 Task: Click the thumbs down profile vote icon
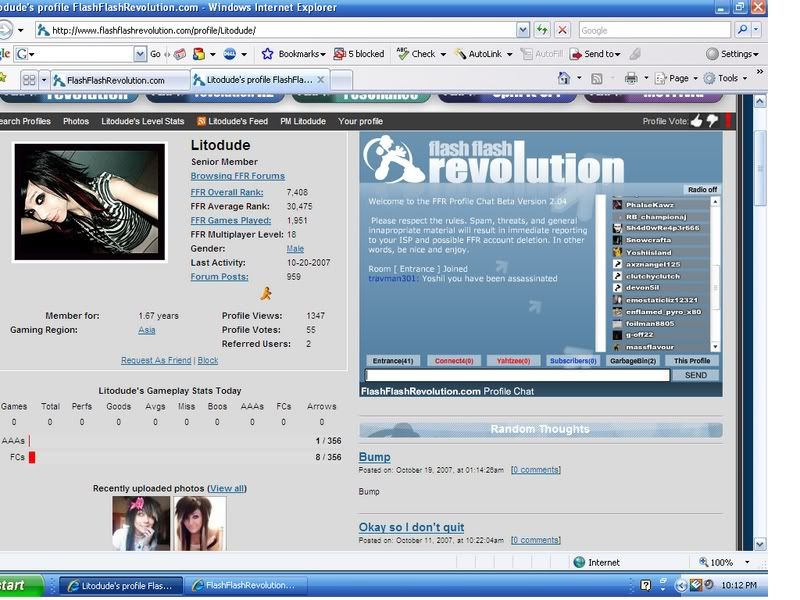[x=712, y=121]
